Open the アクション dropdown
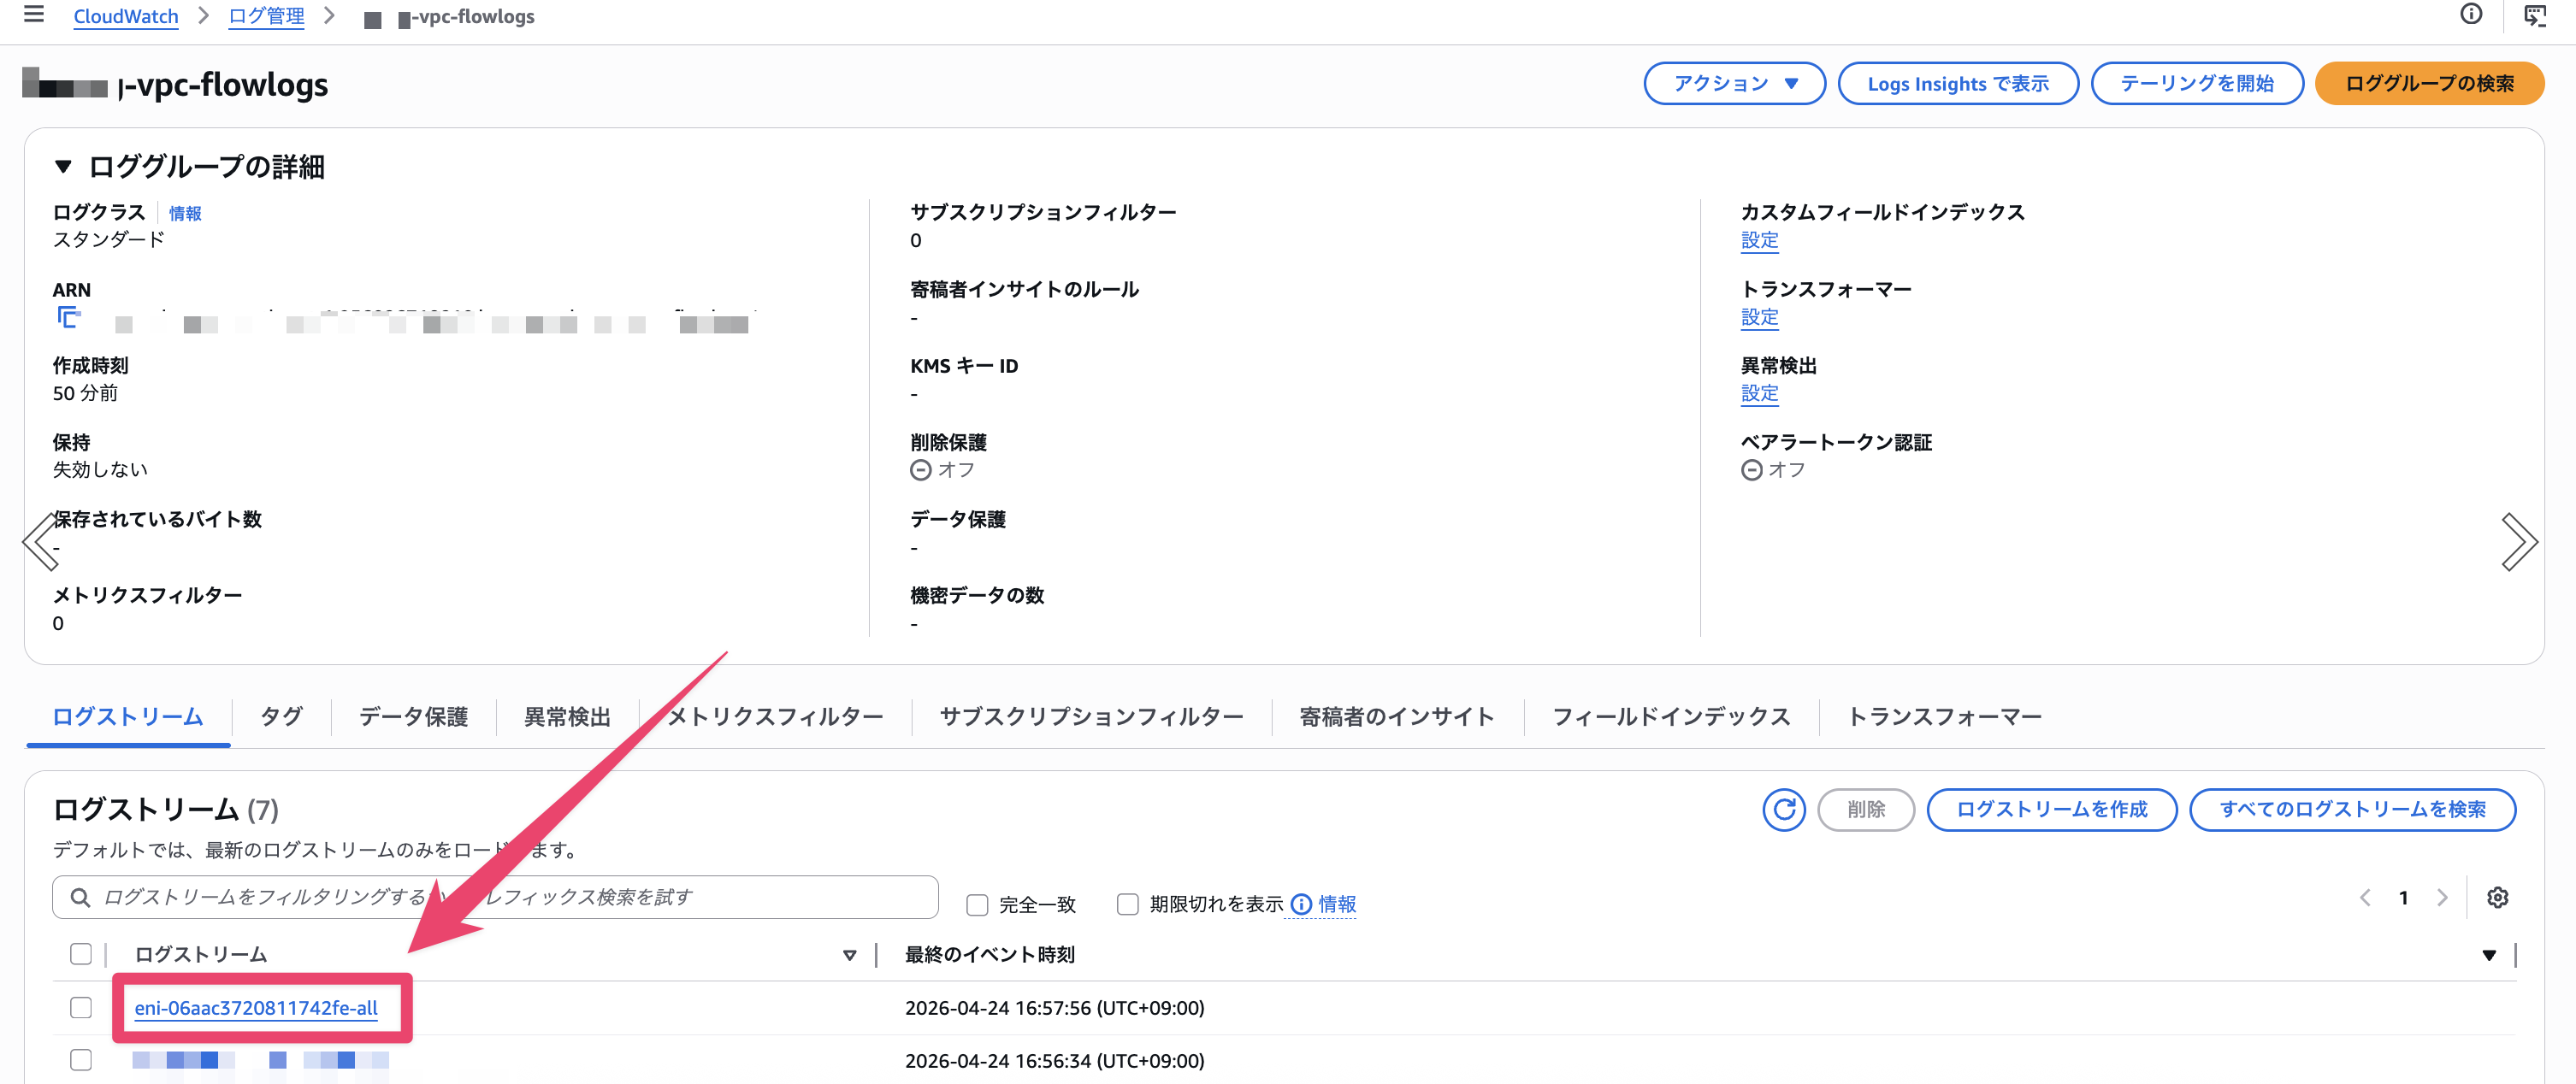Screen dimensions: 2576x1084 click(x=1735, y=83)
